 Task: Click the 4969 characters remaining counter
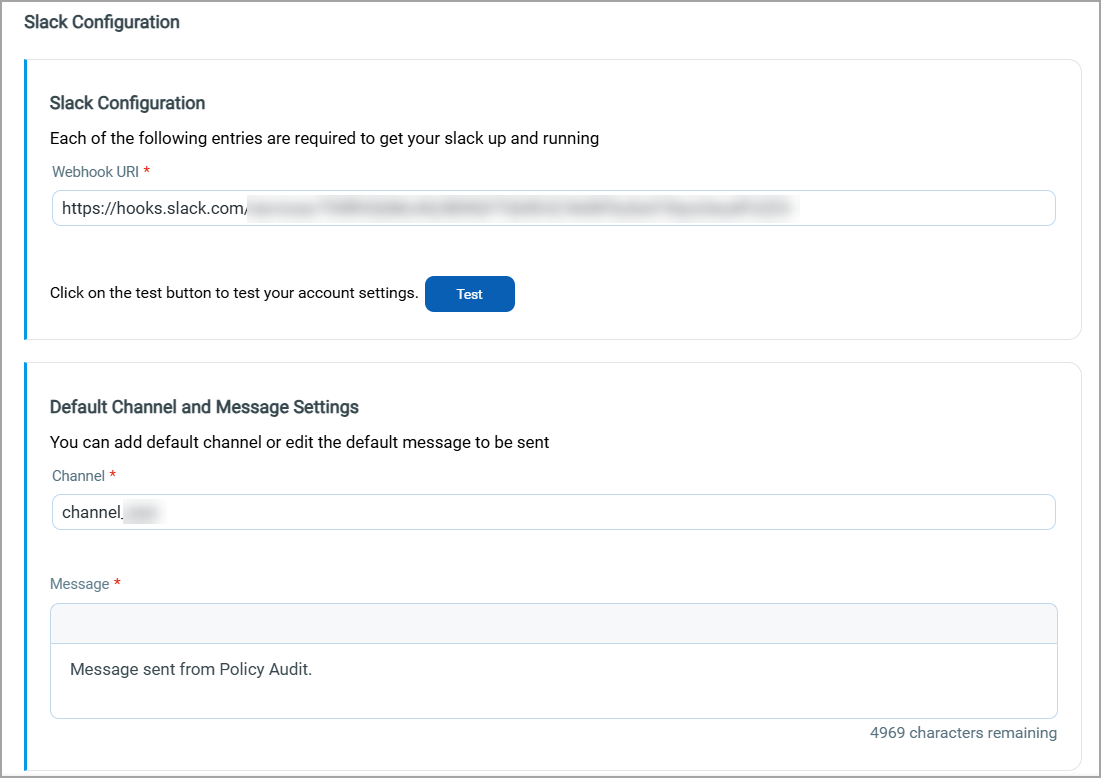pos(962,733)
